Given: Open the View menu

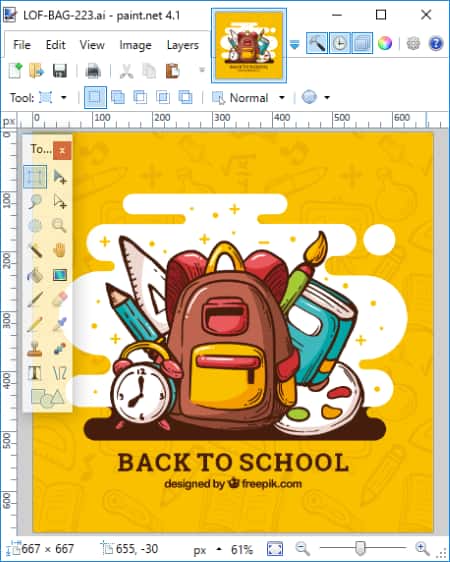Looking at the screenshot, I should click(x=92, y=45).
